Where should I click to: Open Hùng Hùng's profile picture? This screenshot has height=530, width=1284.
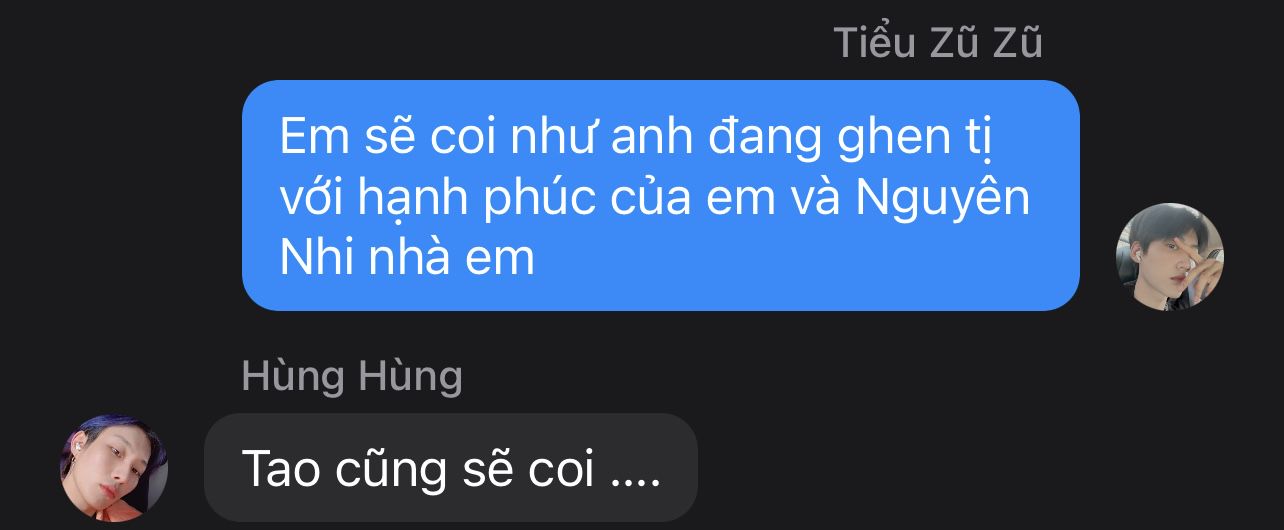coord(115,467)
